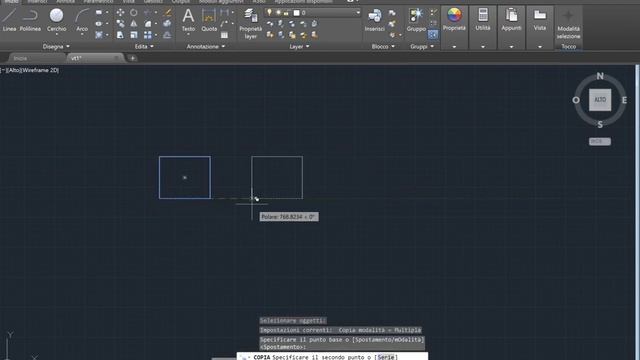Click the COPIA command line input

[x=332, y=357]
